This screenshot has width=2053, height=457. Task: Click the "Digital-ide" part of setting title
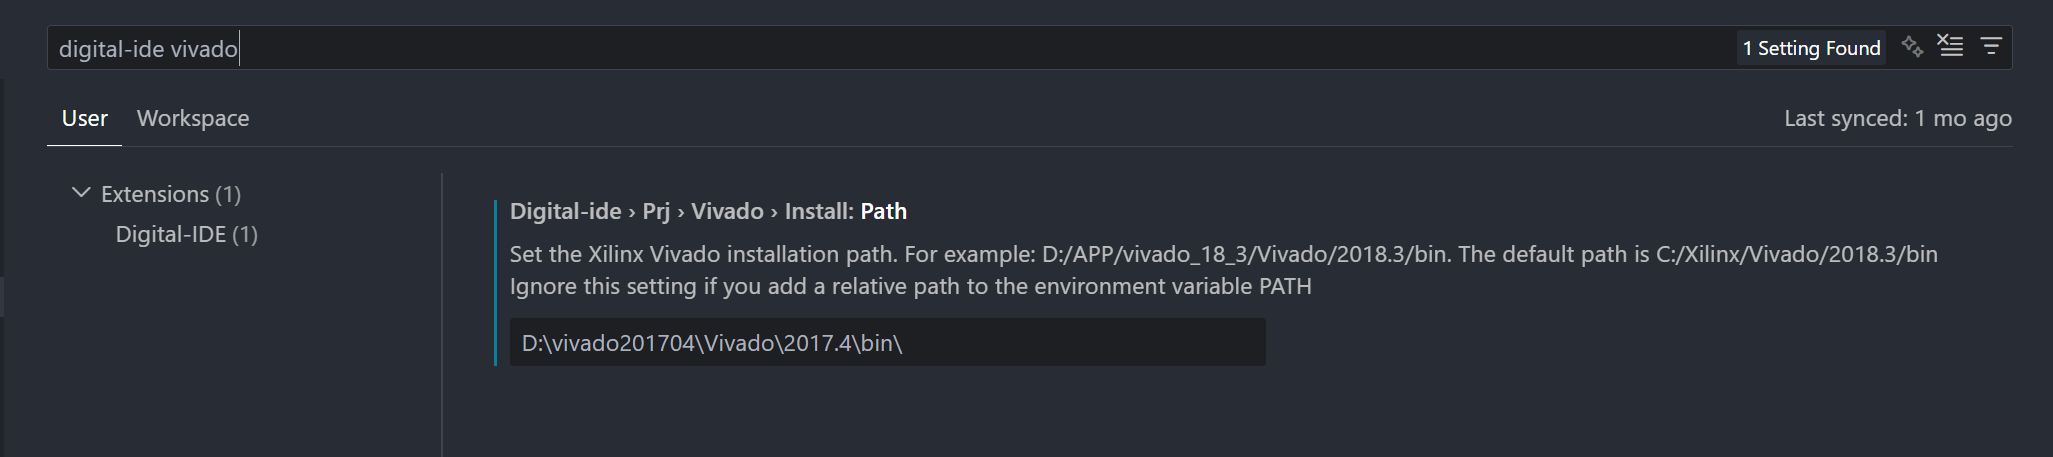point(565,212)
